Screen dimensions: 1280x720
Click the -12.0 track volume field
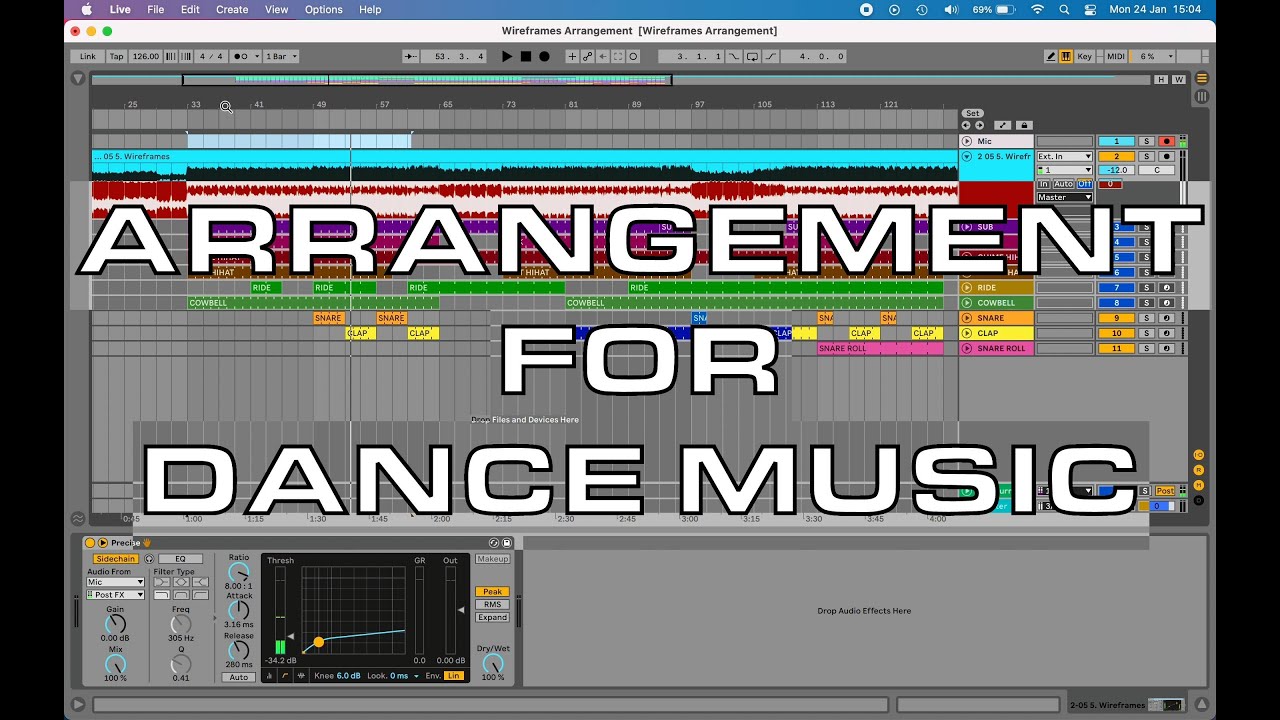tap(1116, 170)
